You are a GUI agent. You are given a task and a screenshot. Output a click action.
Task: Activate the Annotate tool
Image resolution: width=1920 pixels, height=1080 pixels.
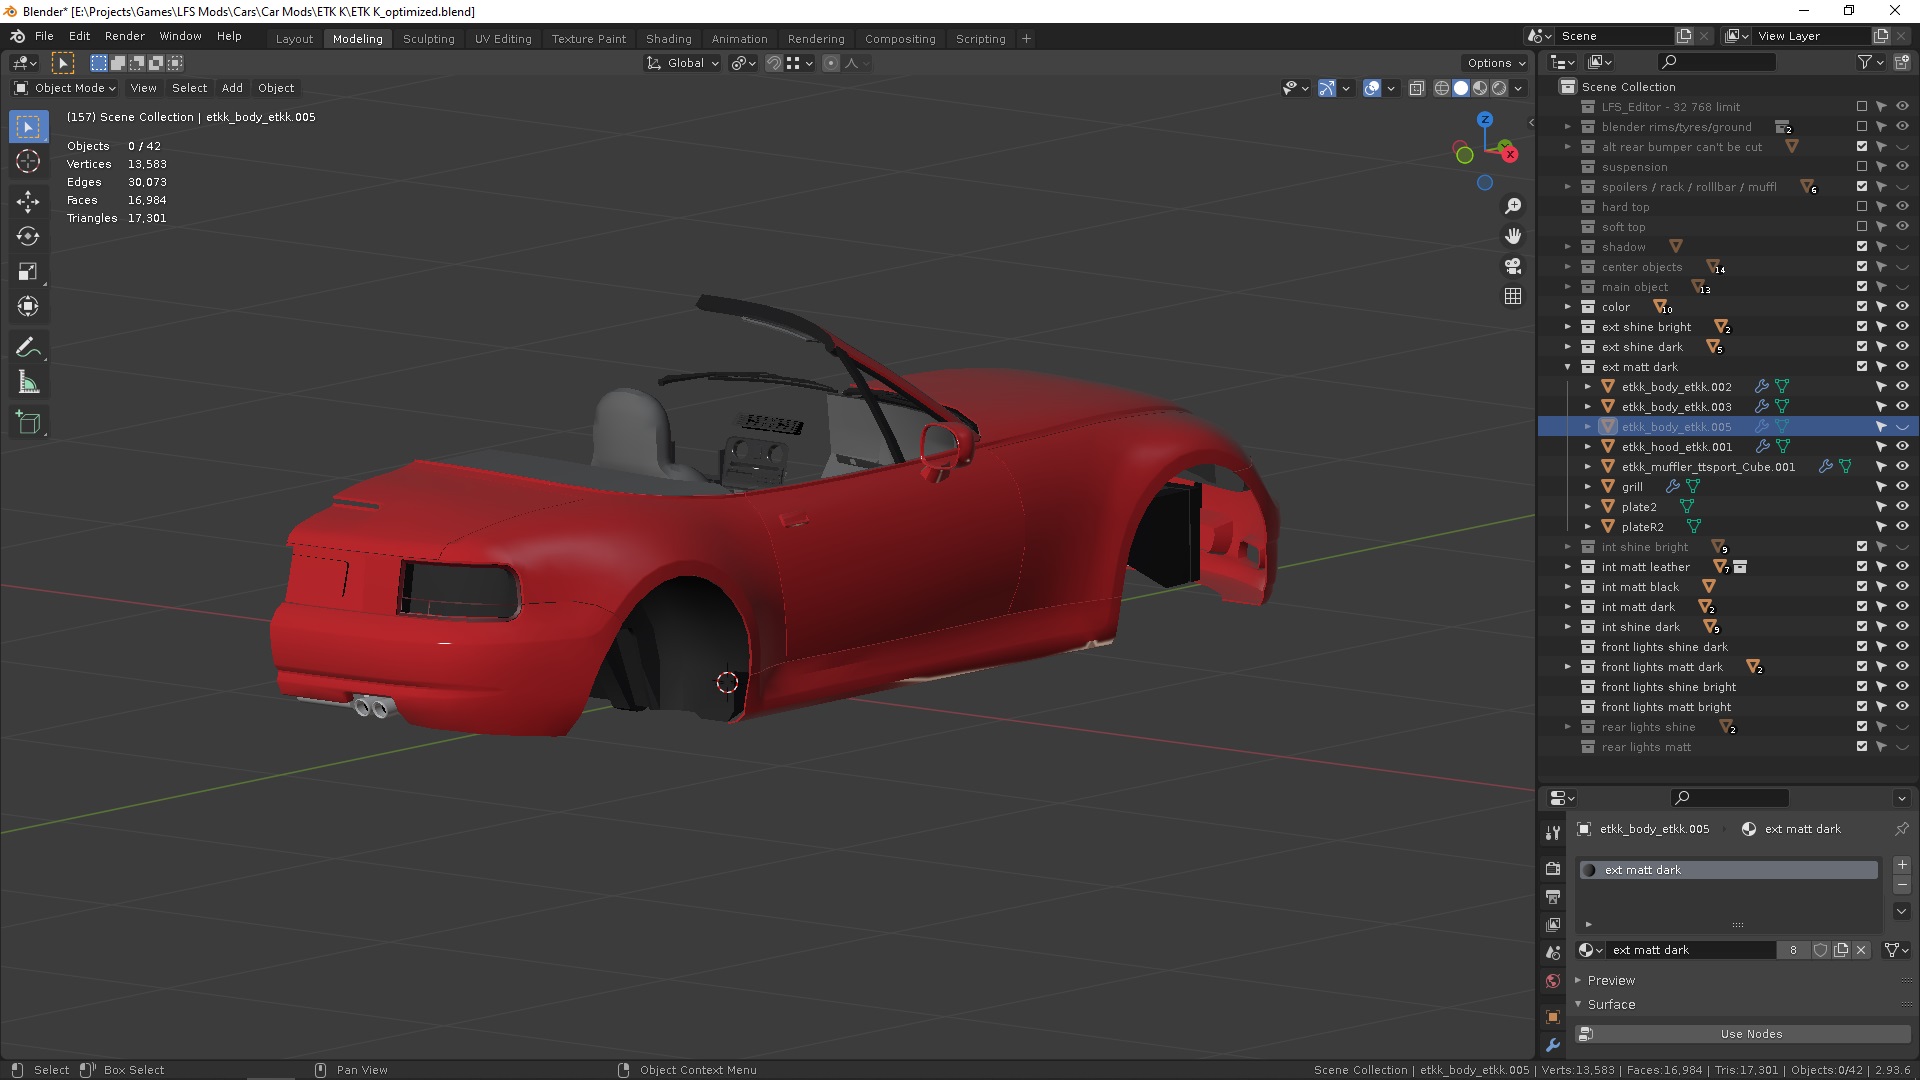pos(27,347)
